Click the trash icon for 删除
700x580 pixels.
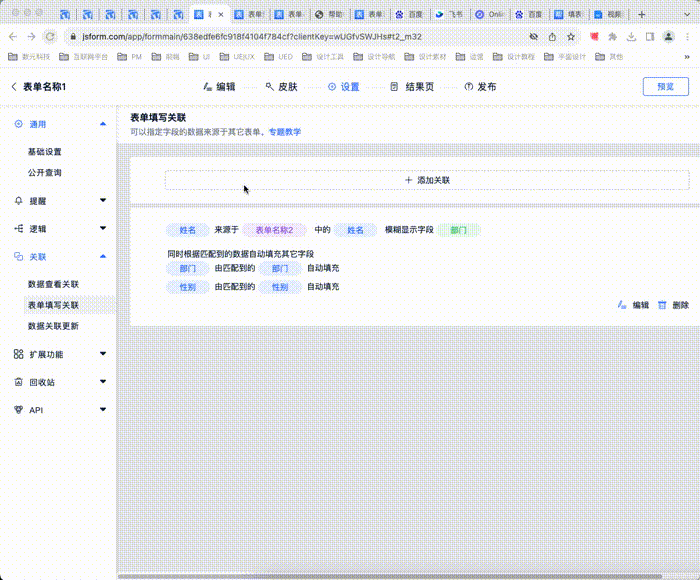662,305
